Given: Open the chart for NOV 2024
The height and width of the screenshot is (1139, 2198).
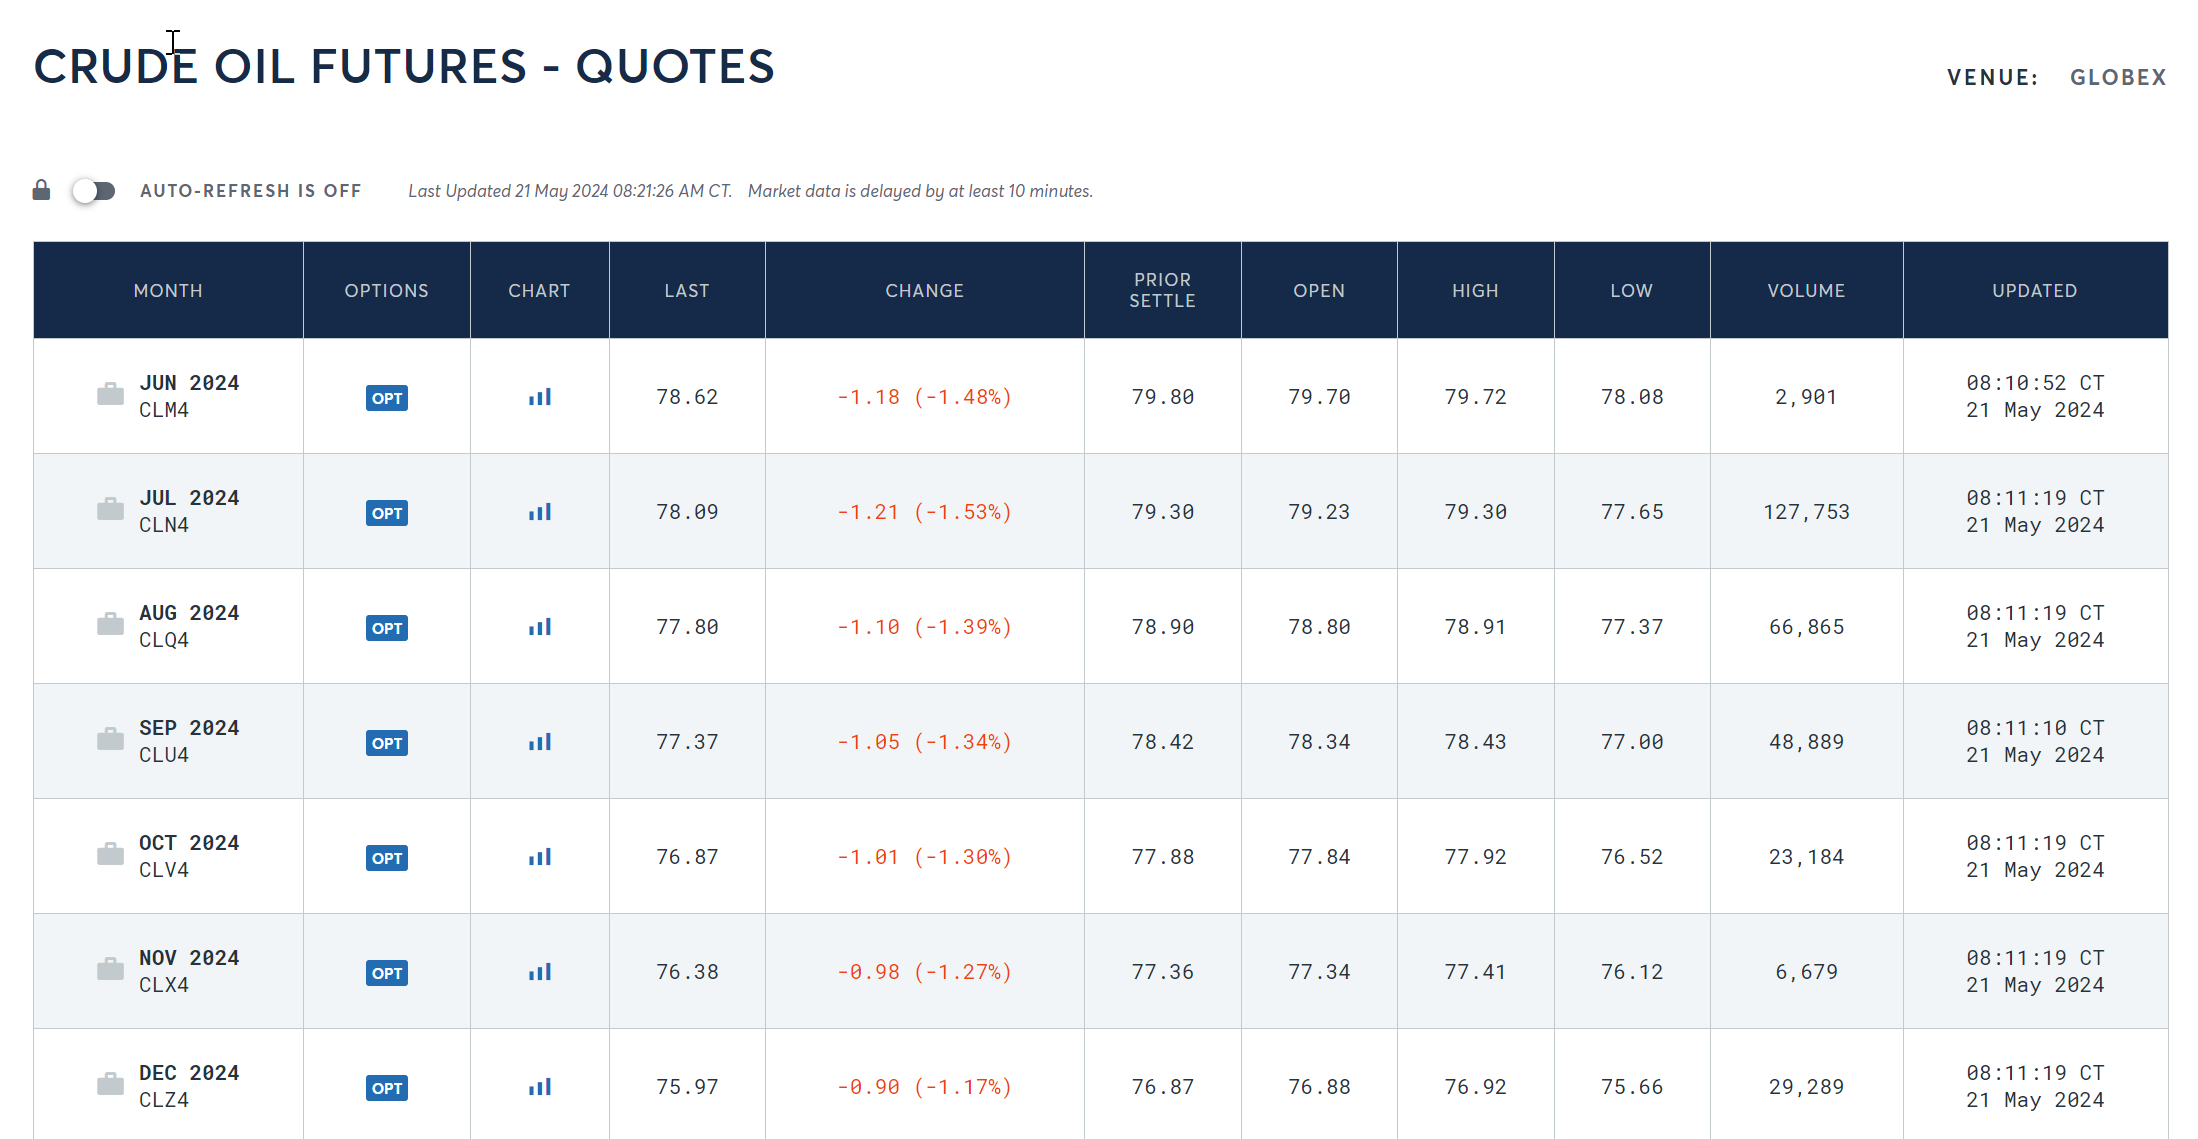Looking at the screenshot, I should 540,972.
